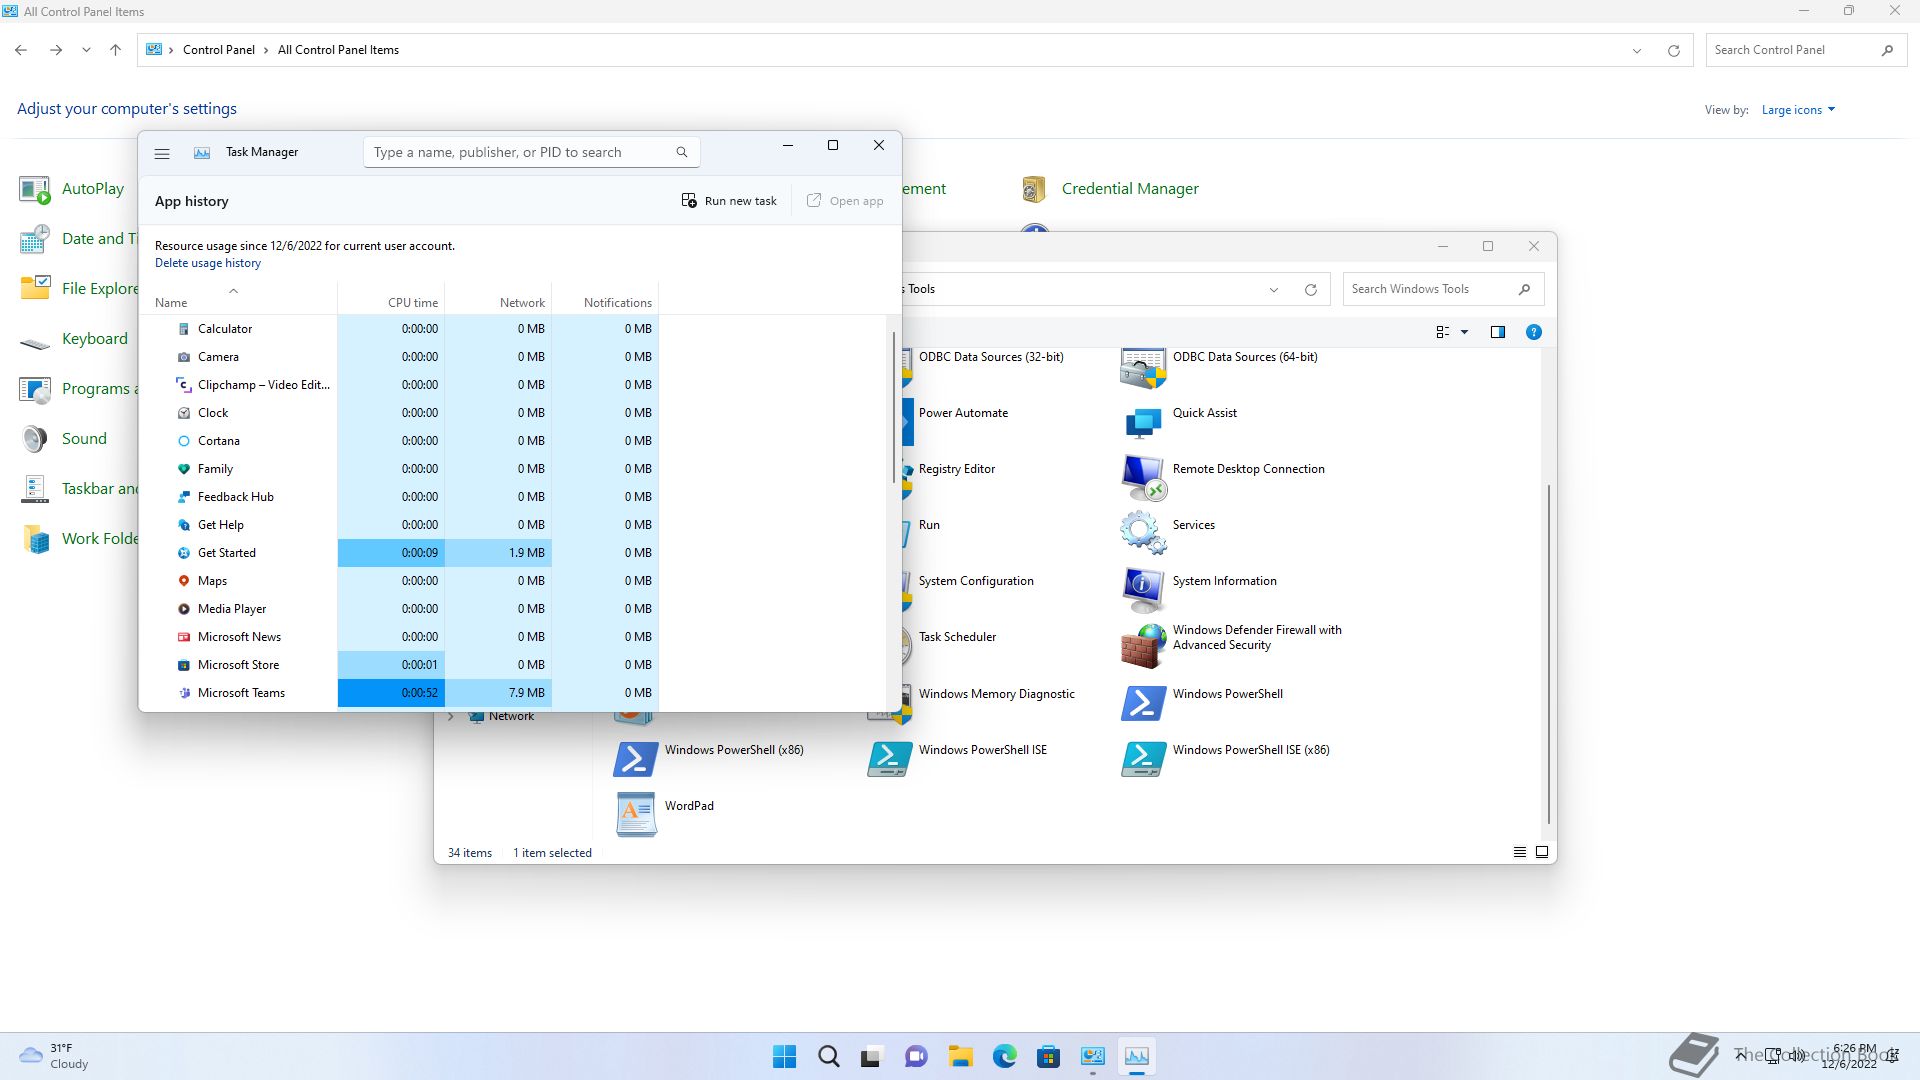The height and width of the screenshot is (1080, 1920).
Task: Click the Calculator app icon in App history
Action: [184, 329]
